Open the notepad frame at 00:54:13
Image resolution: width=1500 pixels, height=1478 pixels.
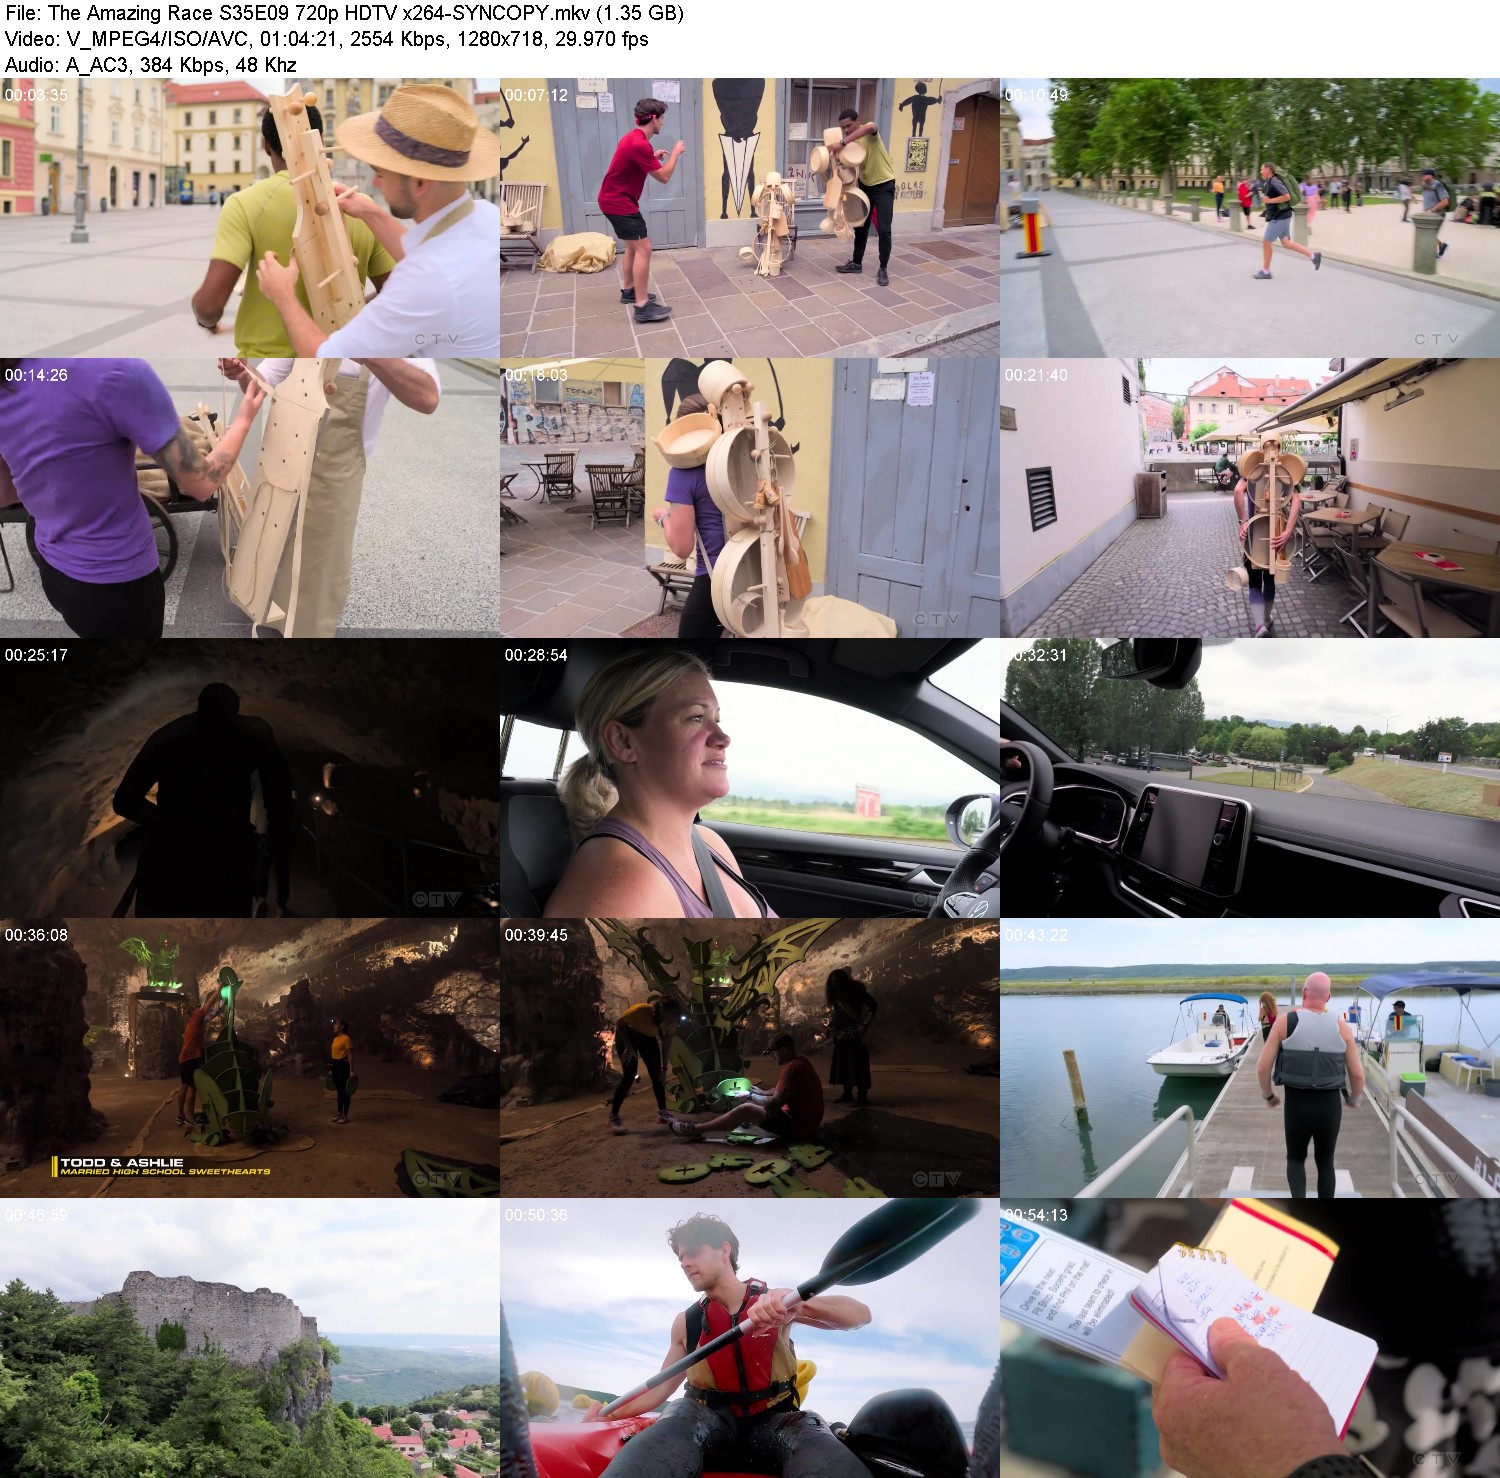tap(1250, 1338)
